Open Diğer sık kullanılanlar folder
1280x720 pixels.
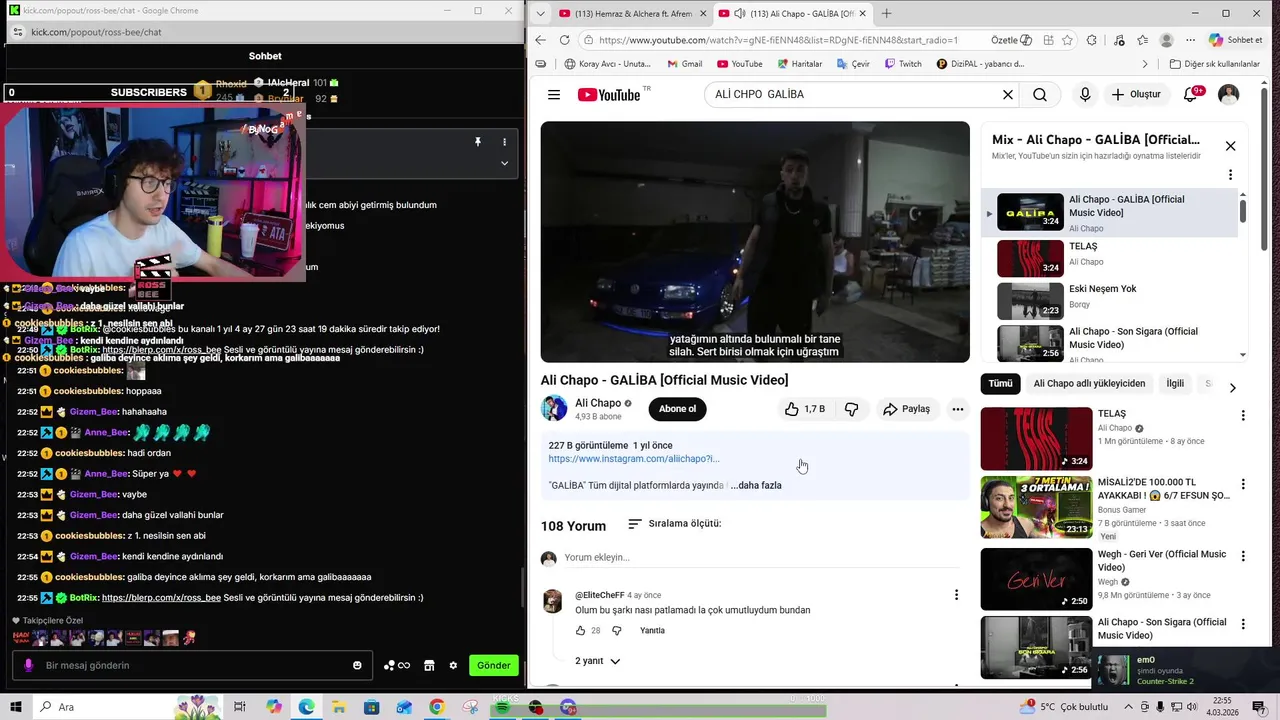click(1214, 64)
